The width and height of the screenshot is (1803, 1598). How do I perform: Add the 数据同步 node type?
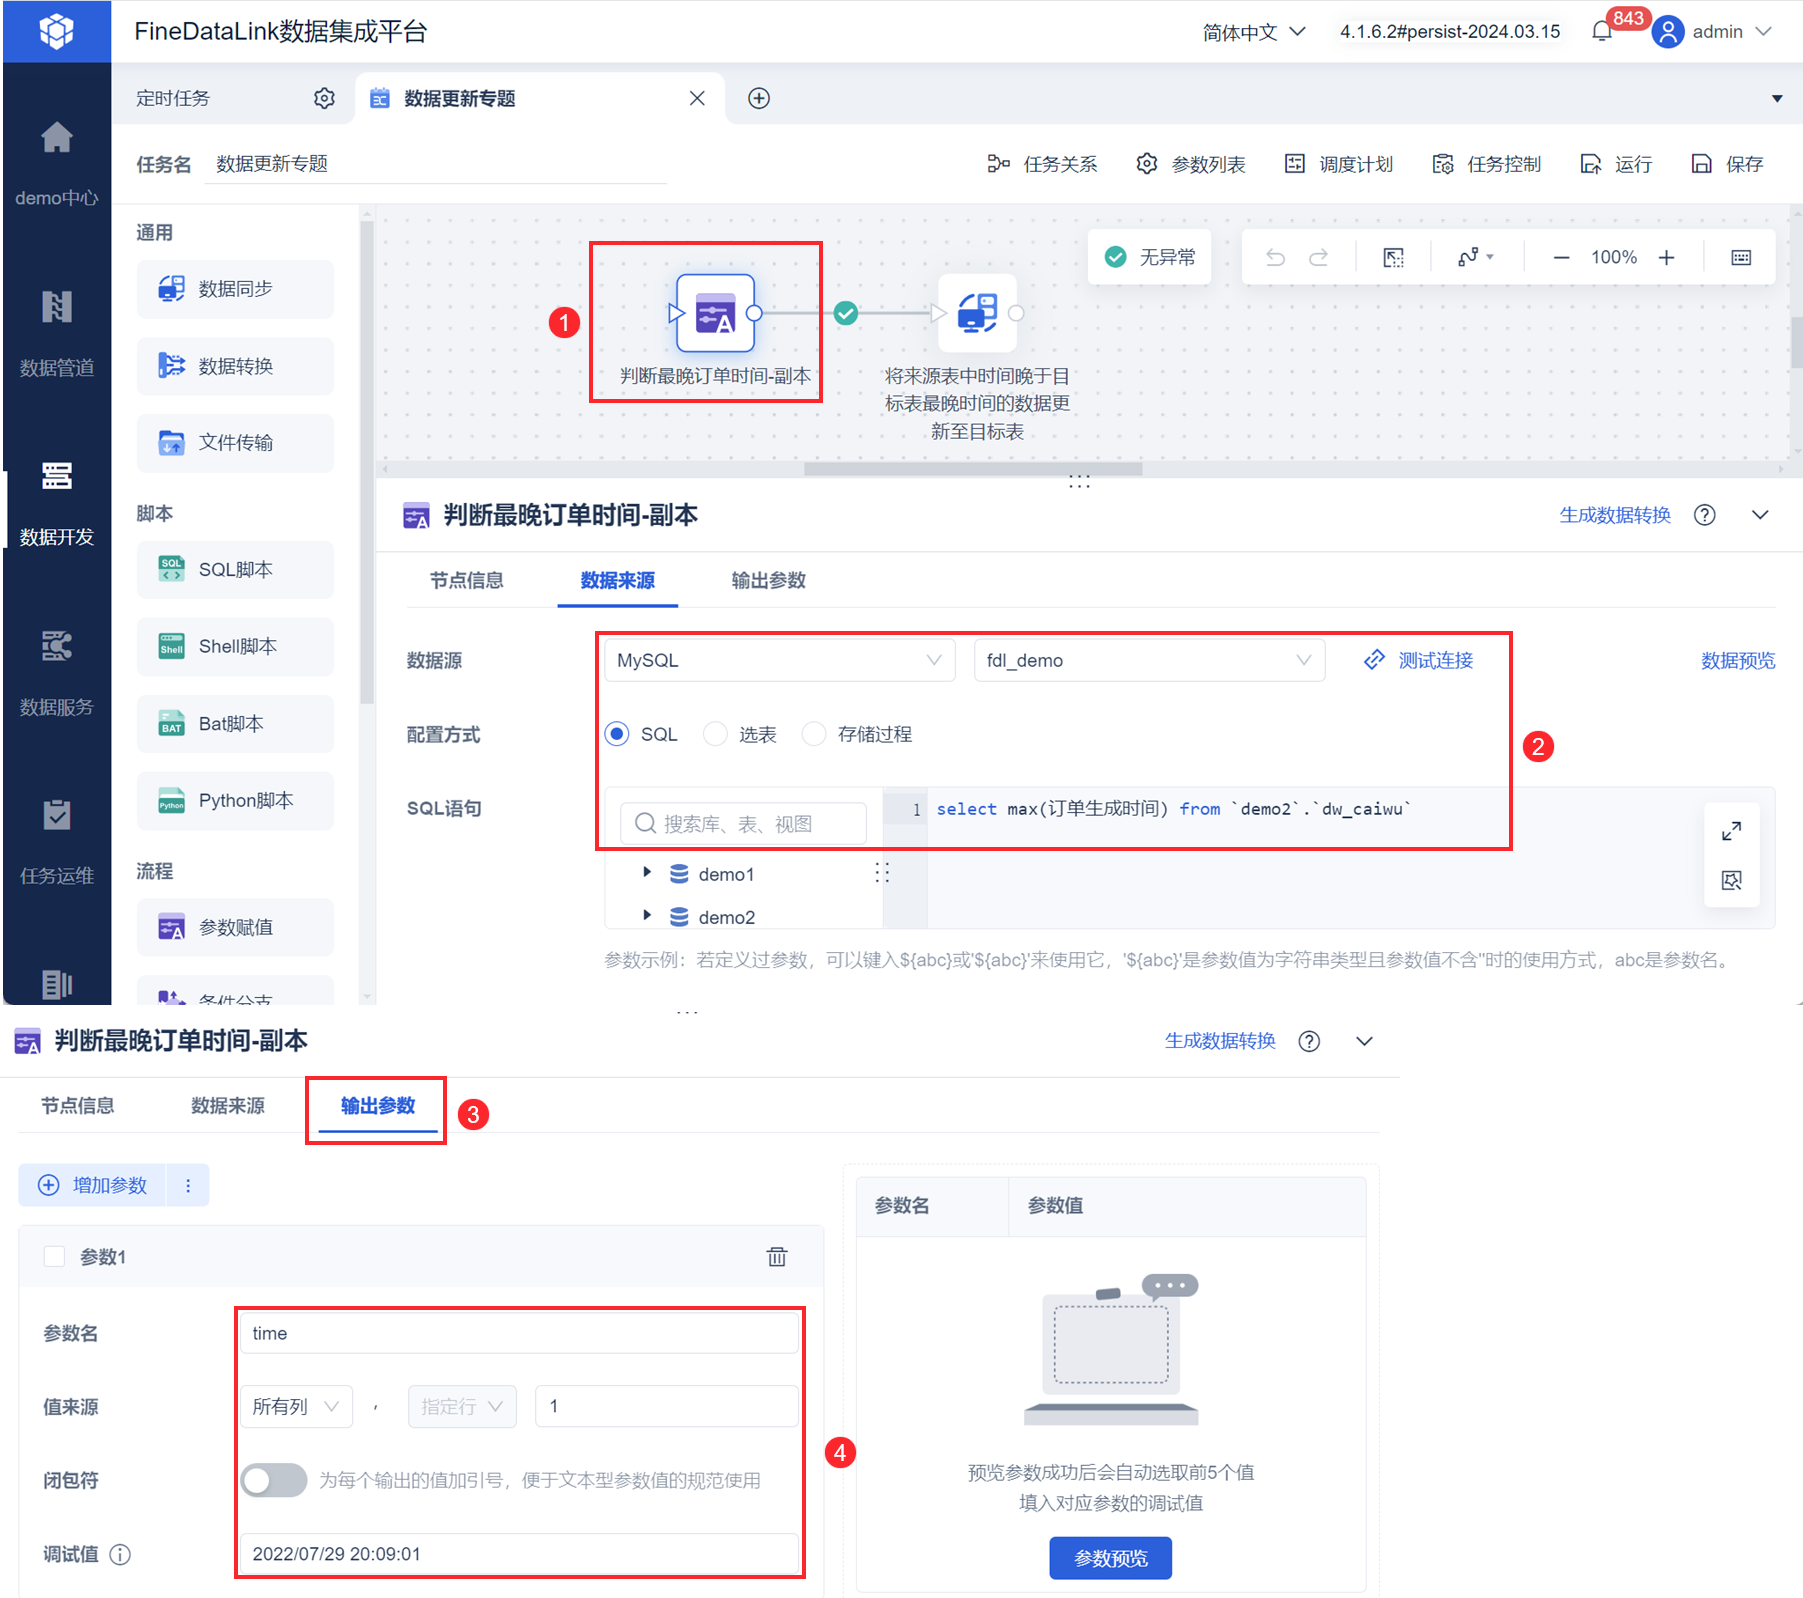pos(236,289)
